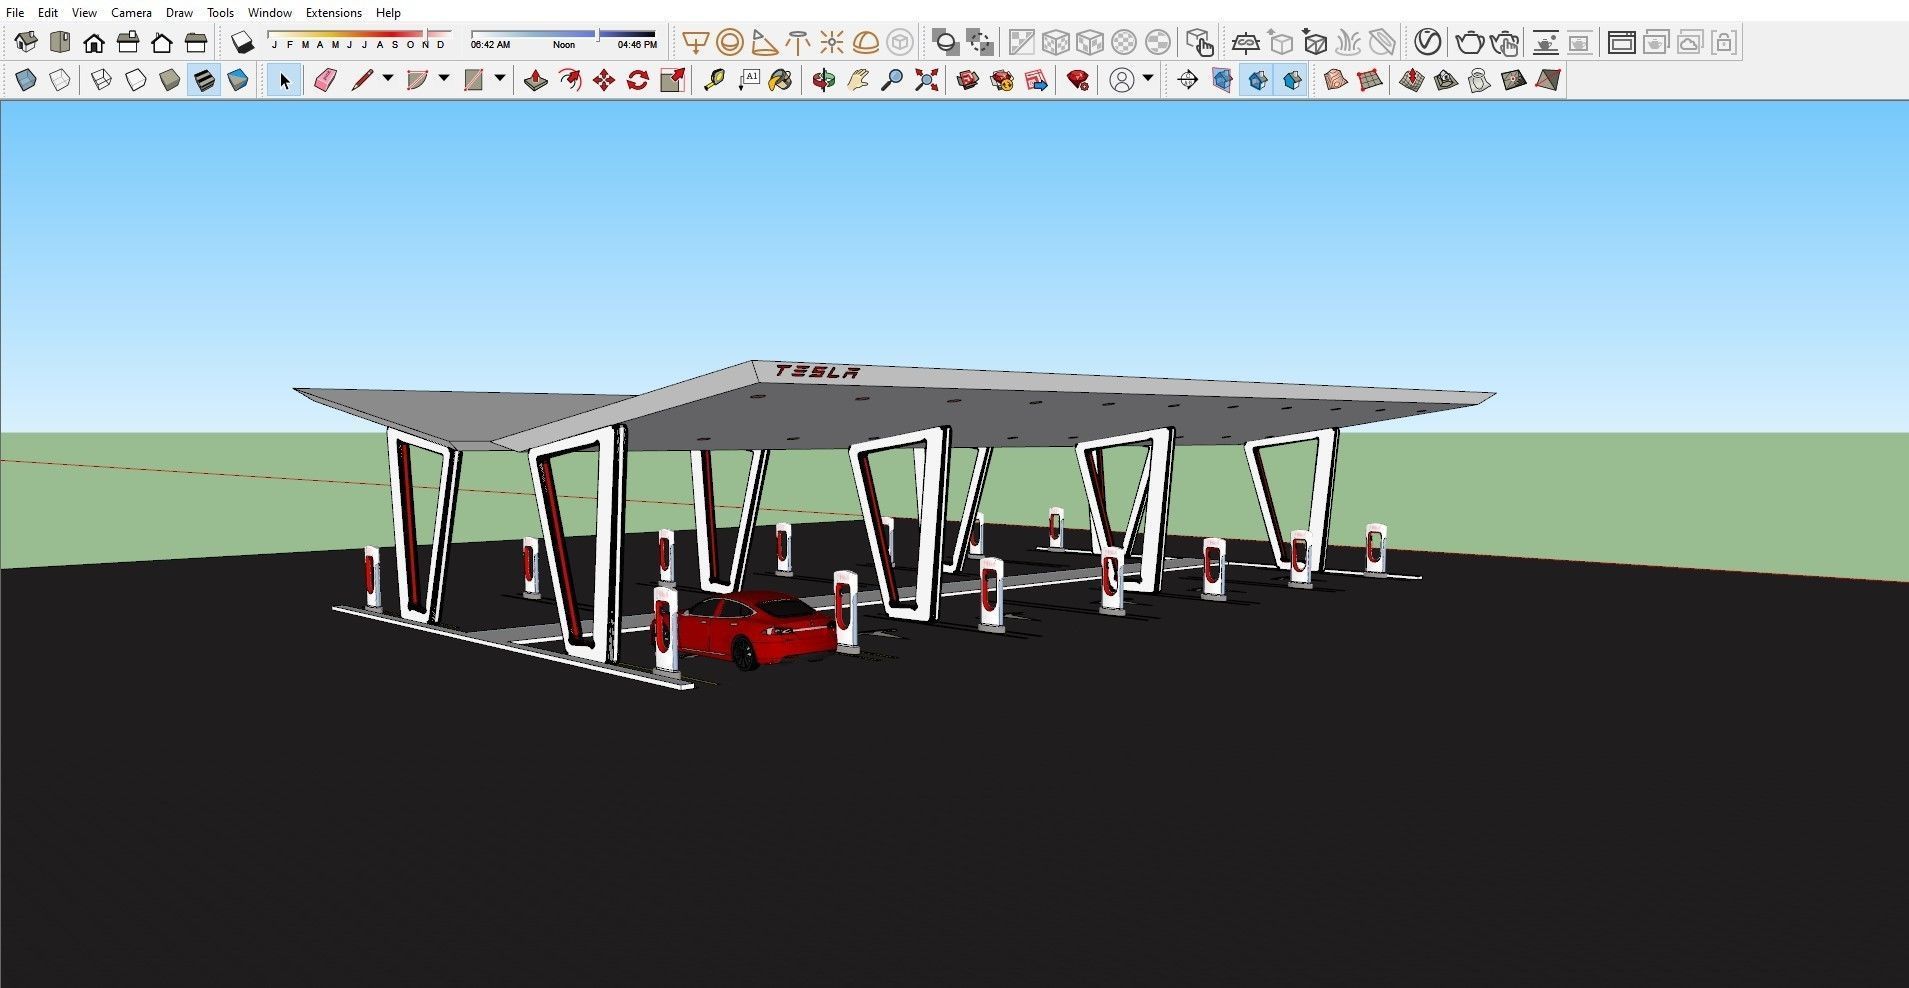Expand the Rectangle shapes dropdown arrow
This screenshot has height=988, width=1909.
(500, 79)
